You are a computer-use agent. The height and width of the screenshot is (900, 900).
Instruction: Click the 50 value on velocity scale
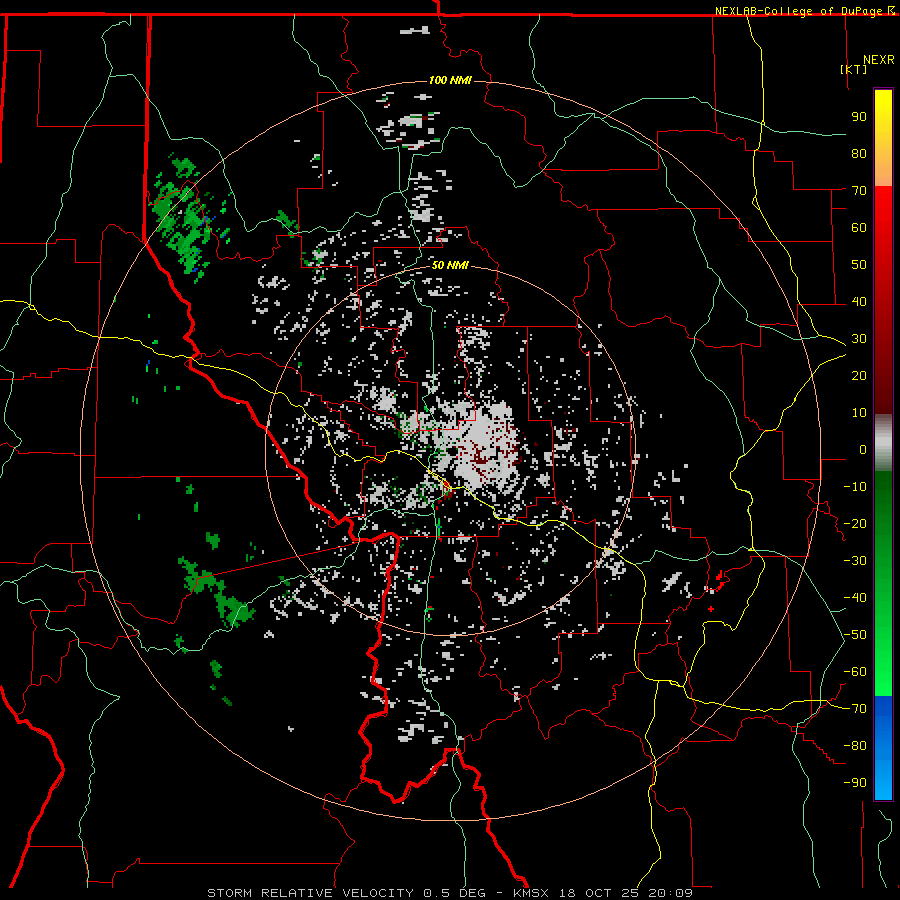click(859, 265)
